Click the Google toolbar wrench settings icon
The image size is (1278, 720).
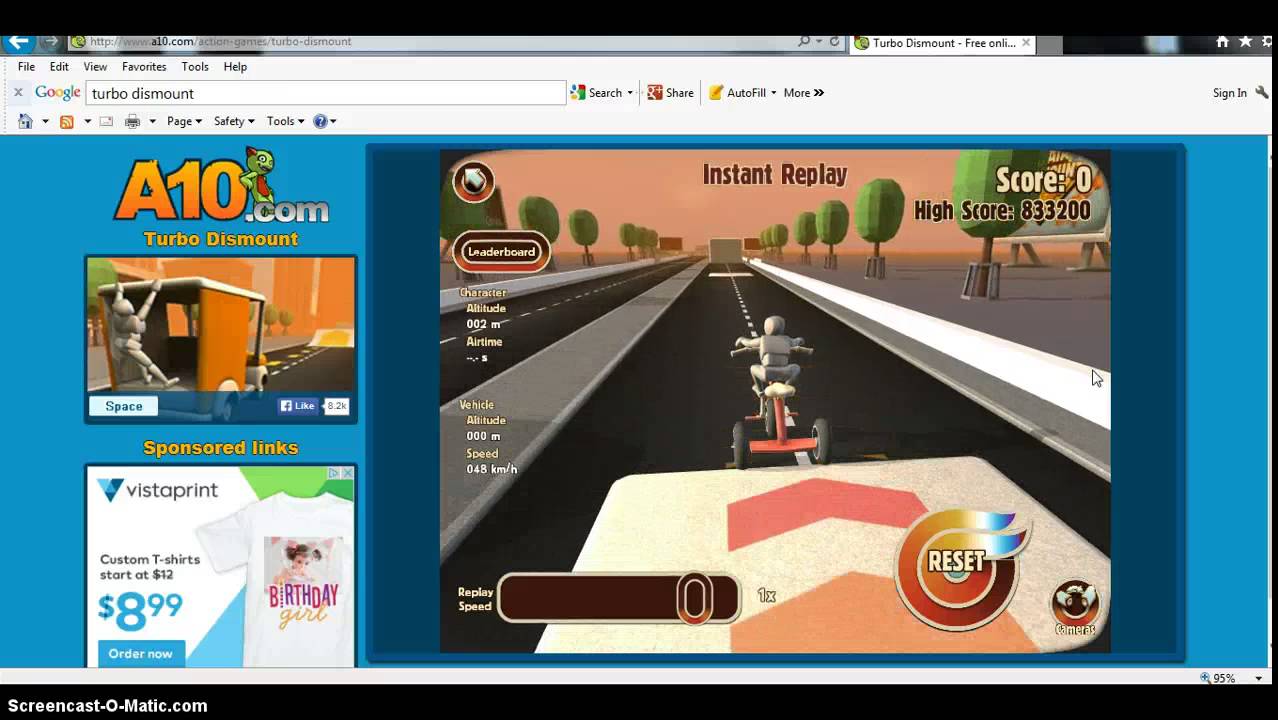1262,93
